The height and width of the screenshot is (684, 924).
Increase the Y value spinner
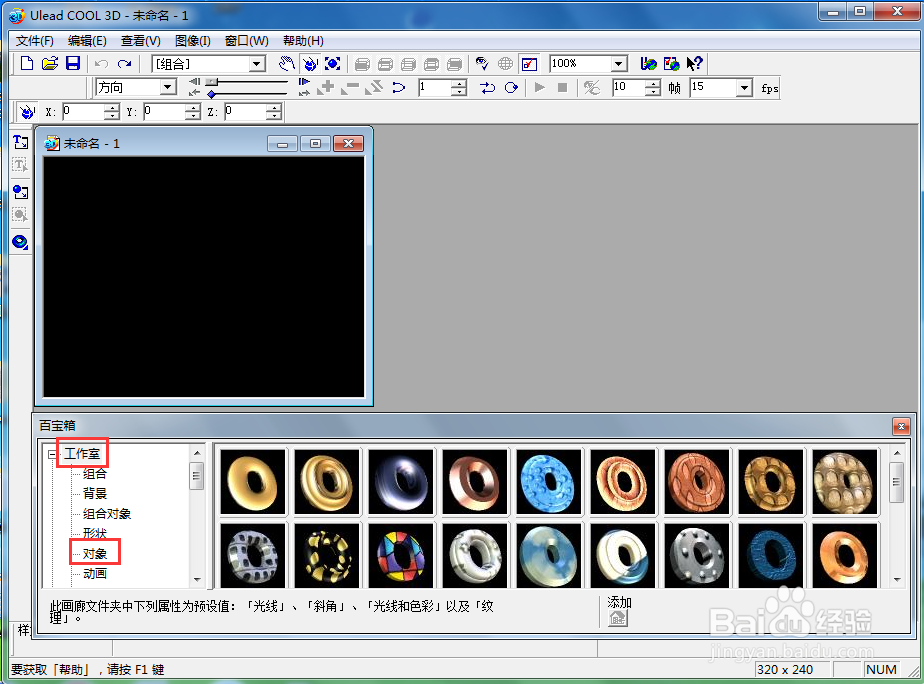[x=193, y=107]
